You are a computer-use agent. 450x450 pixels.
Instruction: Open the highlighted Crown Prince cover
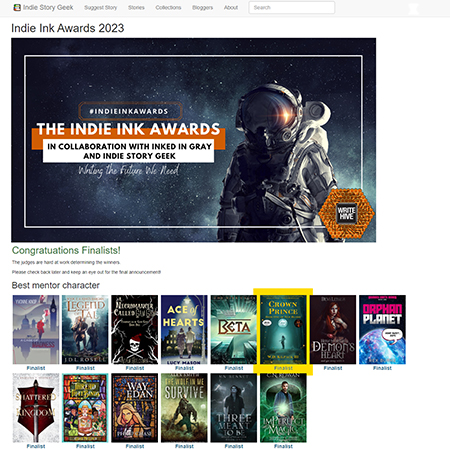tap(283, 329)
